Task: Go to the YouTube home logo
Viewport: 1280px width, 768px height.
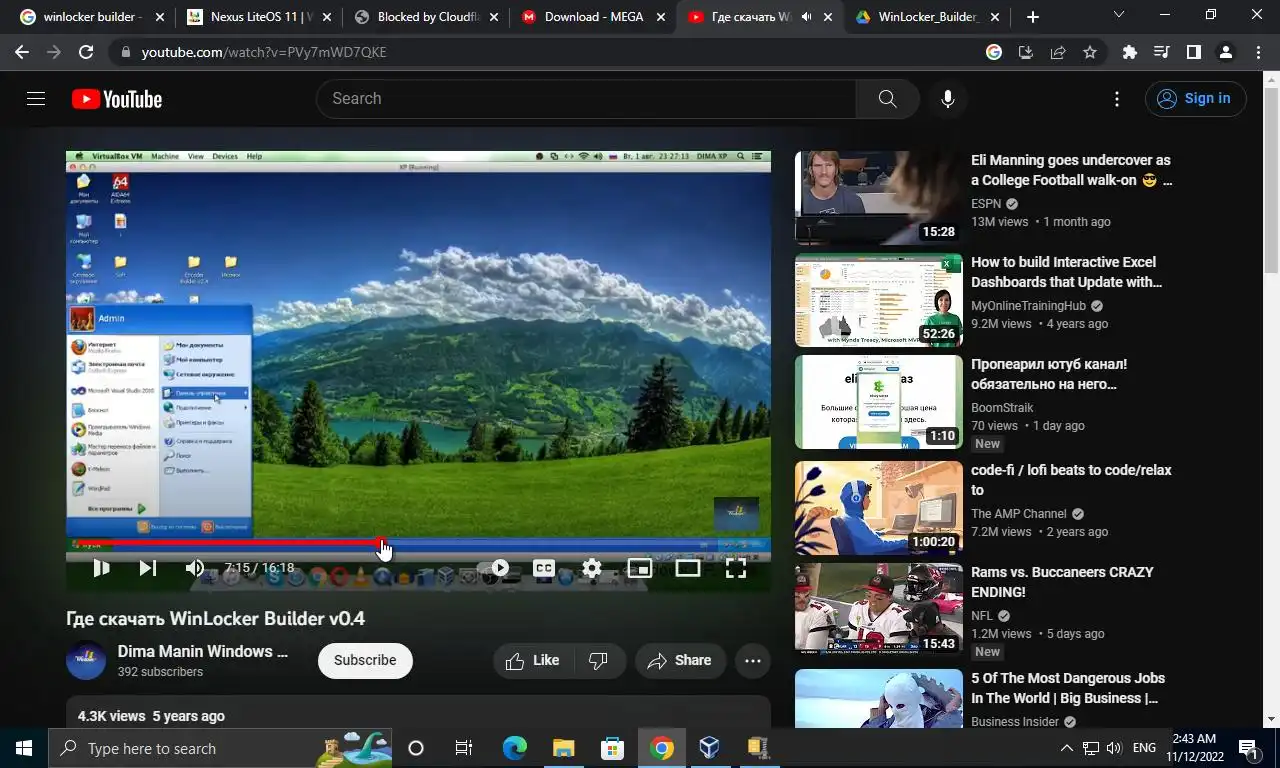Action: (x=117, y=98)
